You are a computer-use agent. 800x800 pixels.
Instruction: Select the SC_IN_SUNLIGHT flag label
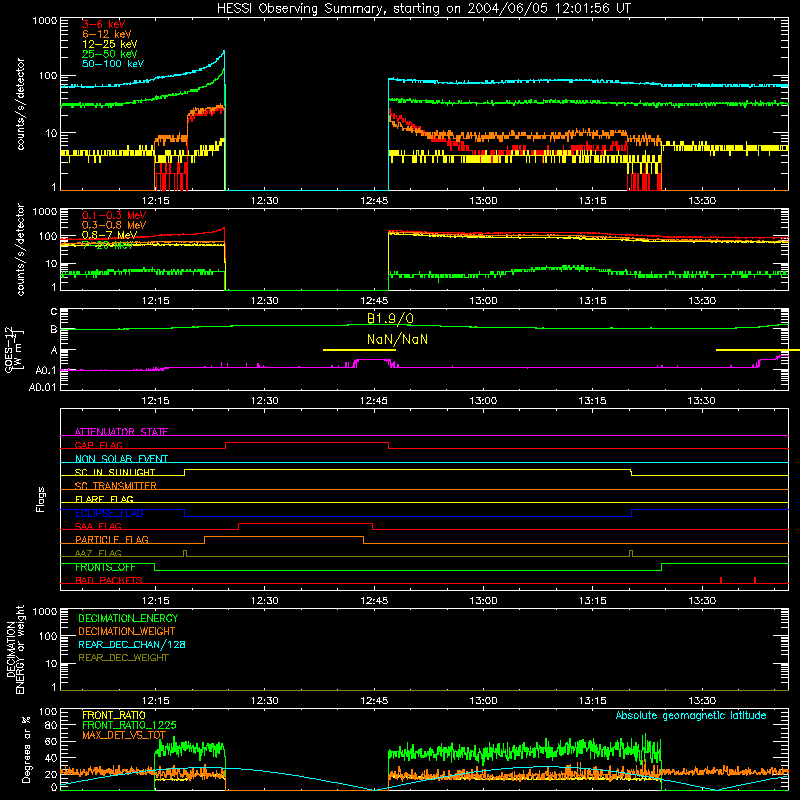(115, 472)
